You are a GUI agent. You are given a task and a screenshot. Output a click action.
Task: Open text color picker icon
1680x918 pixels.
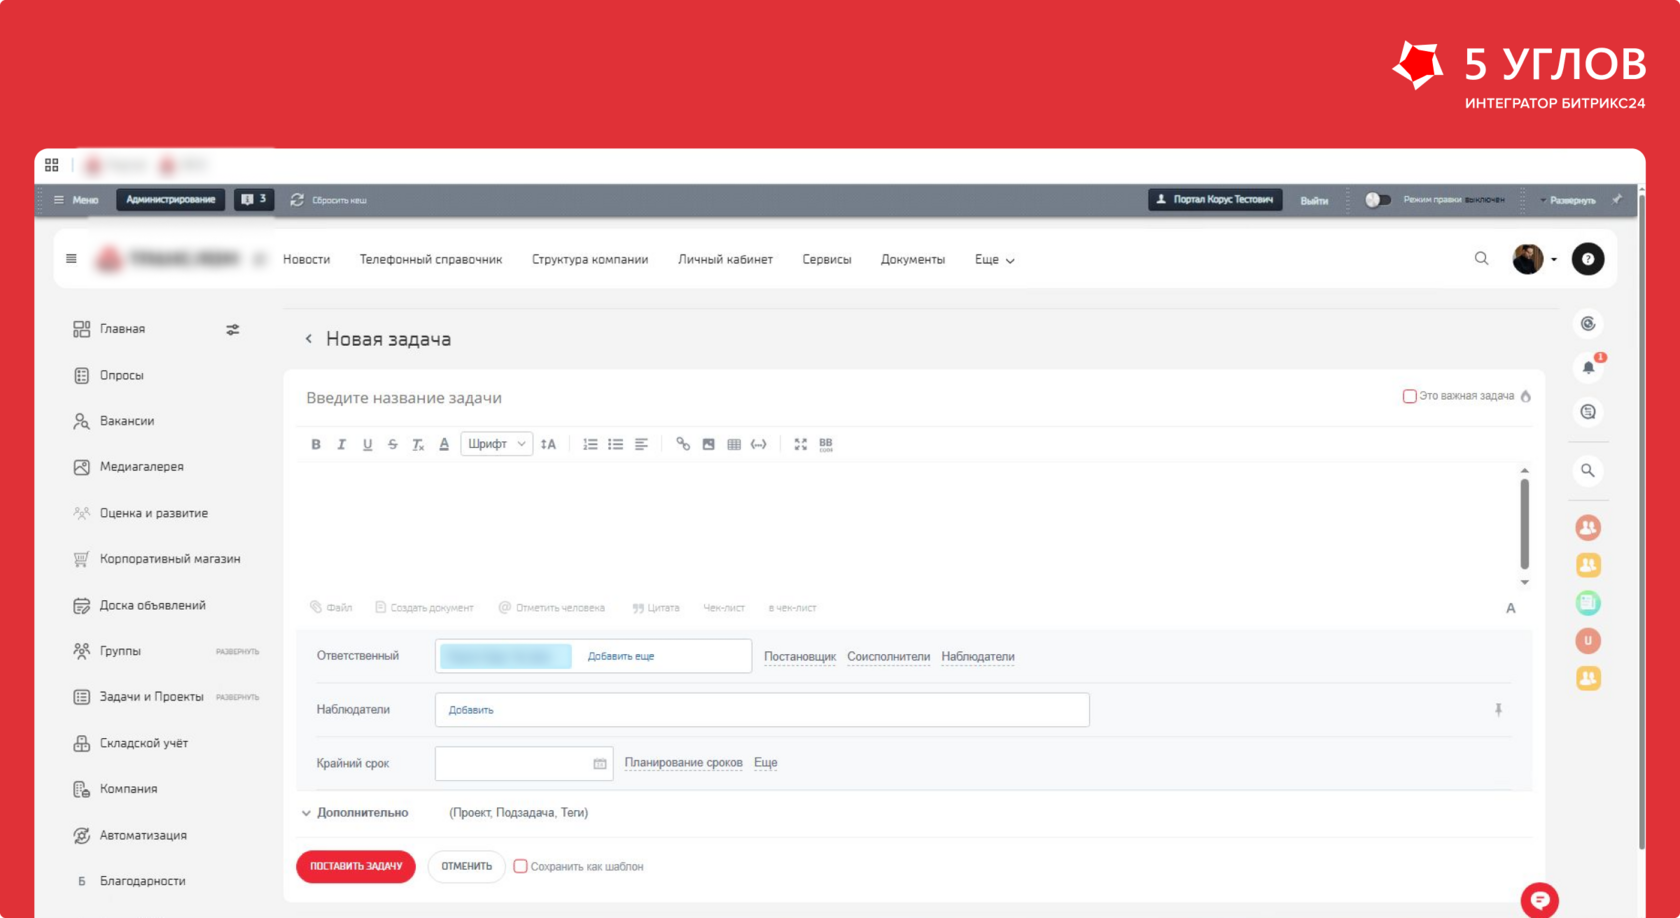pos(444,444)
